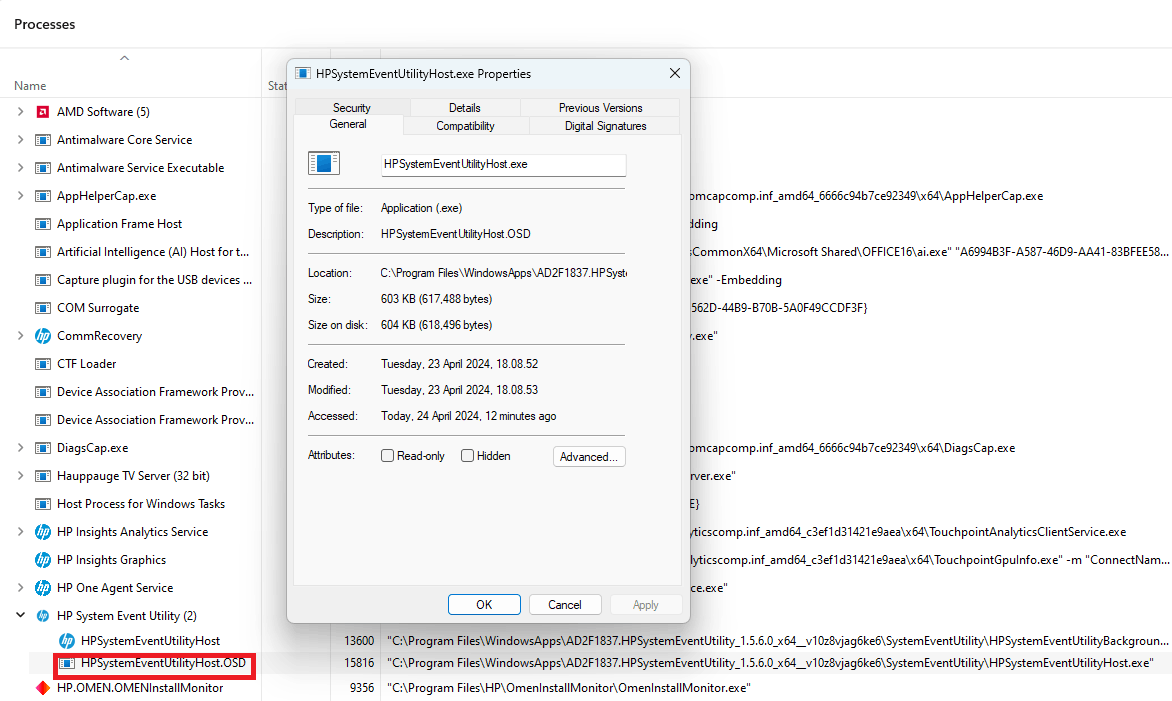
Task: Click the sort arrow above the Name column
Action: (125, 58)
